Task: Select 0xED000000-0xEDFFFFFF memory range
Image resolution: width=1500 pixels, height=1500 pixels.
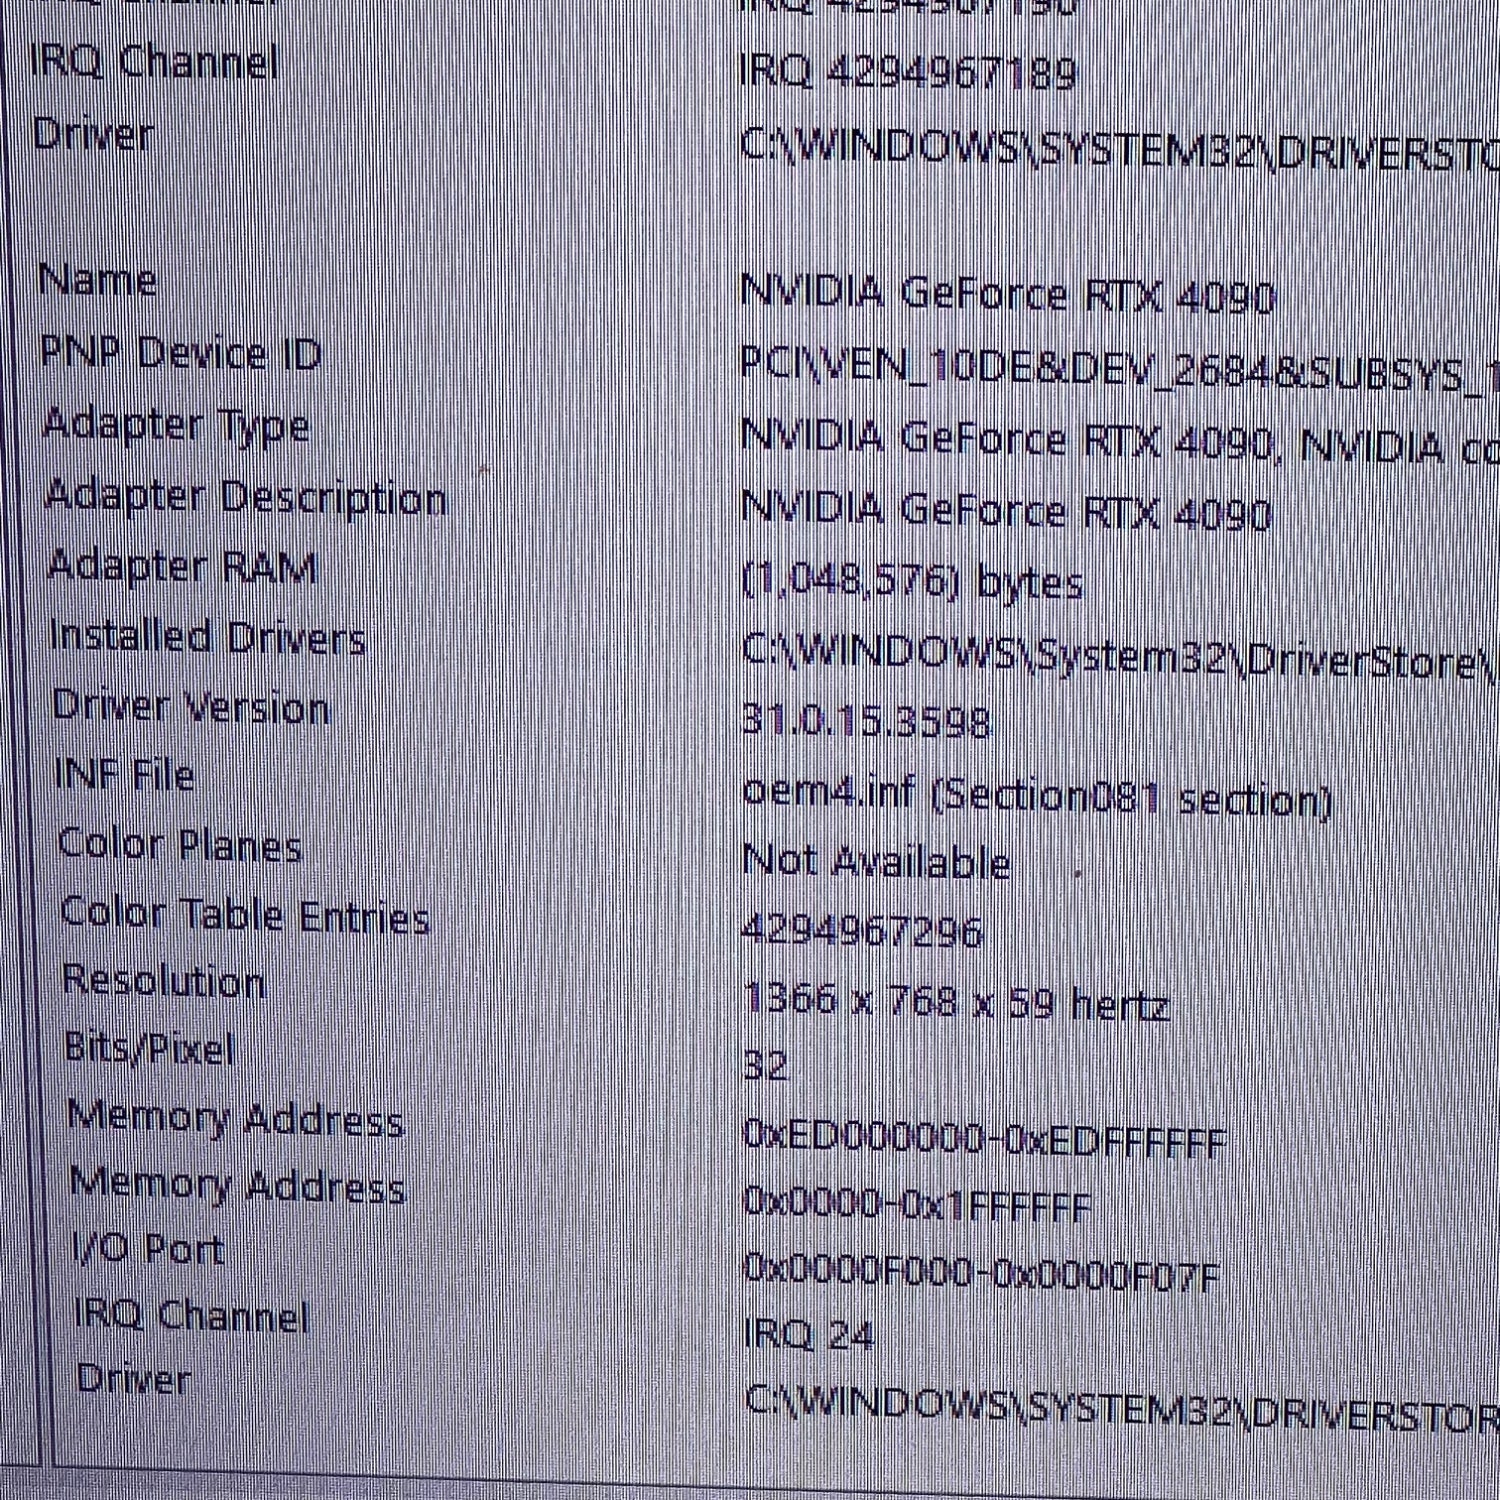Action: 986,1139
